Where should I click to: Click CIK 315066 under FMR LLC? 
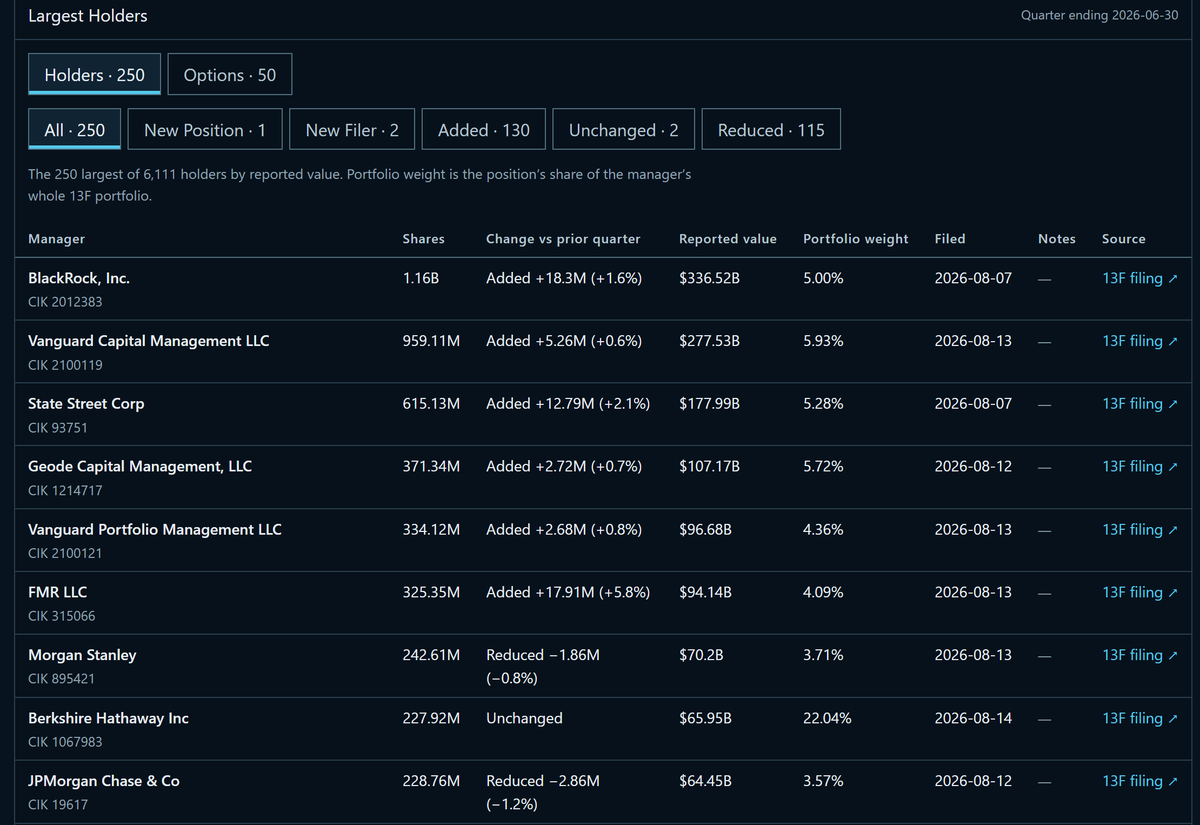62,616
